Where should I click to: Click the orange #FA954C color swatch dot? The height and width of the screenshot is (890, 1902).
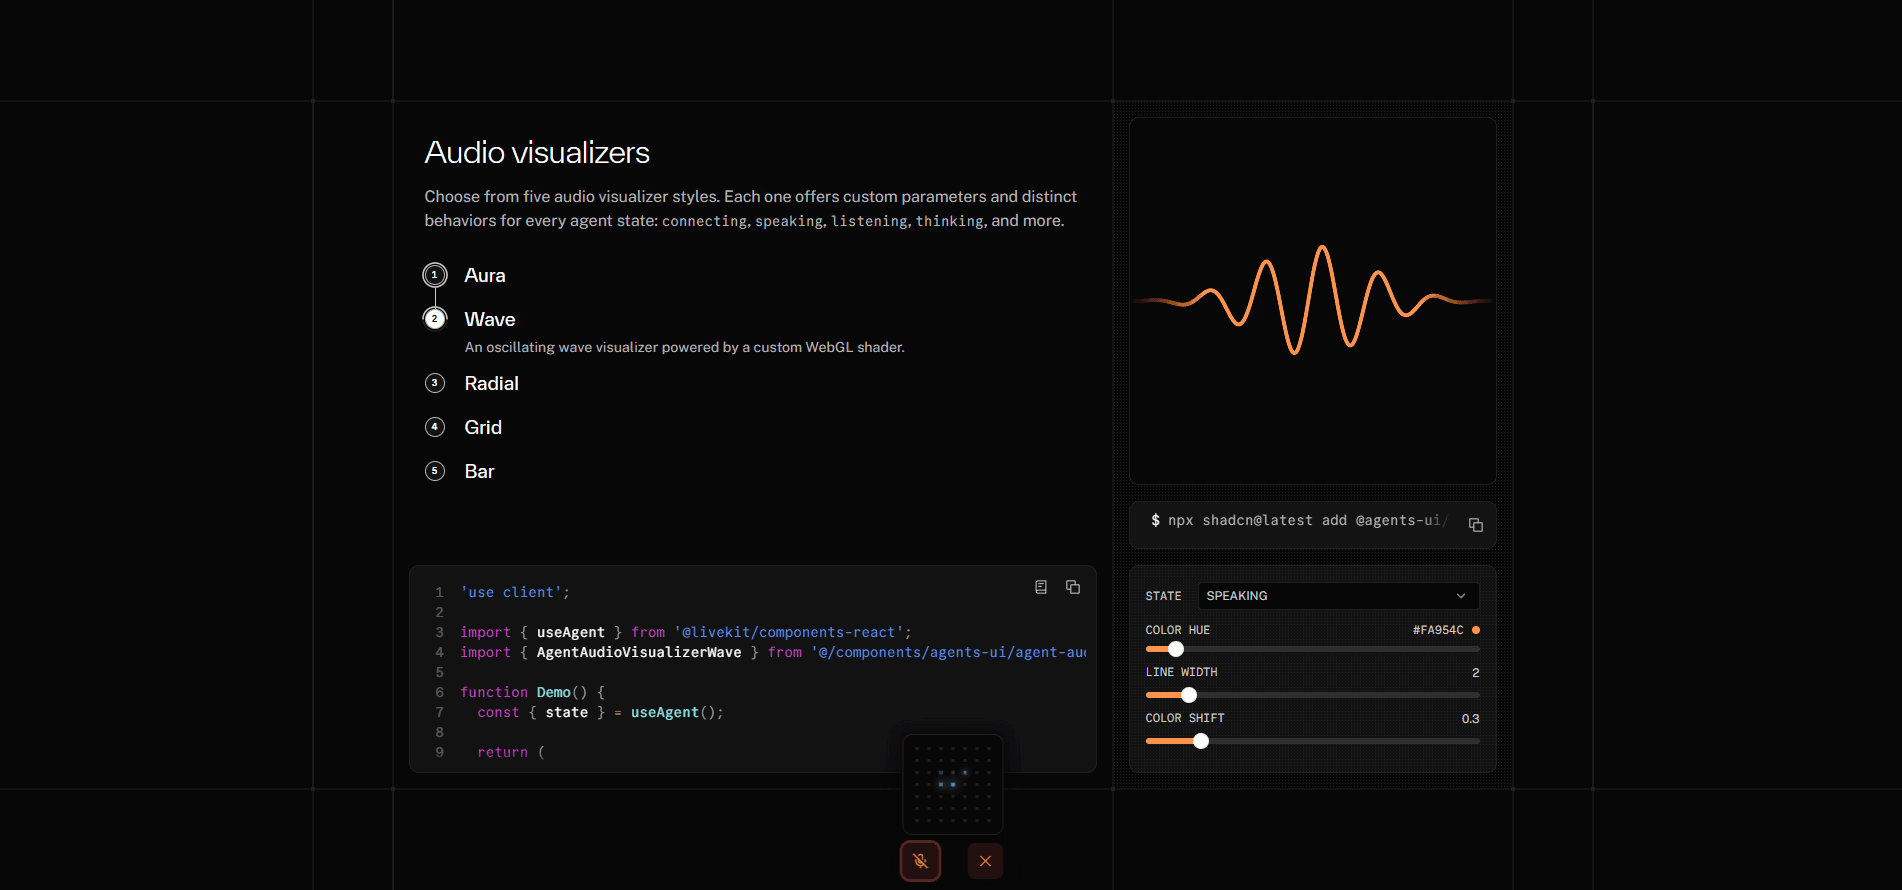click(x=1476, y=630)
